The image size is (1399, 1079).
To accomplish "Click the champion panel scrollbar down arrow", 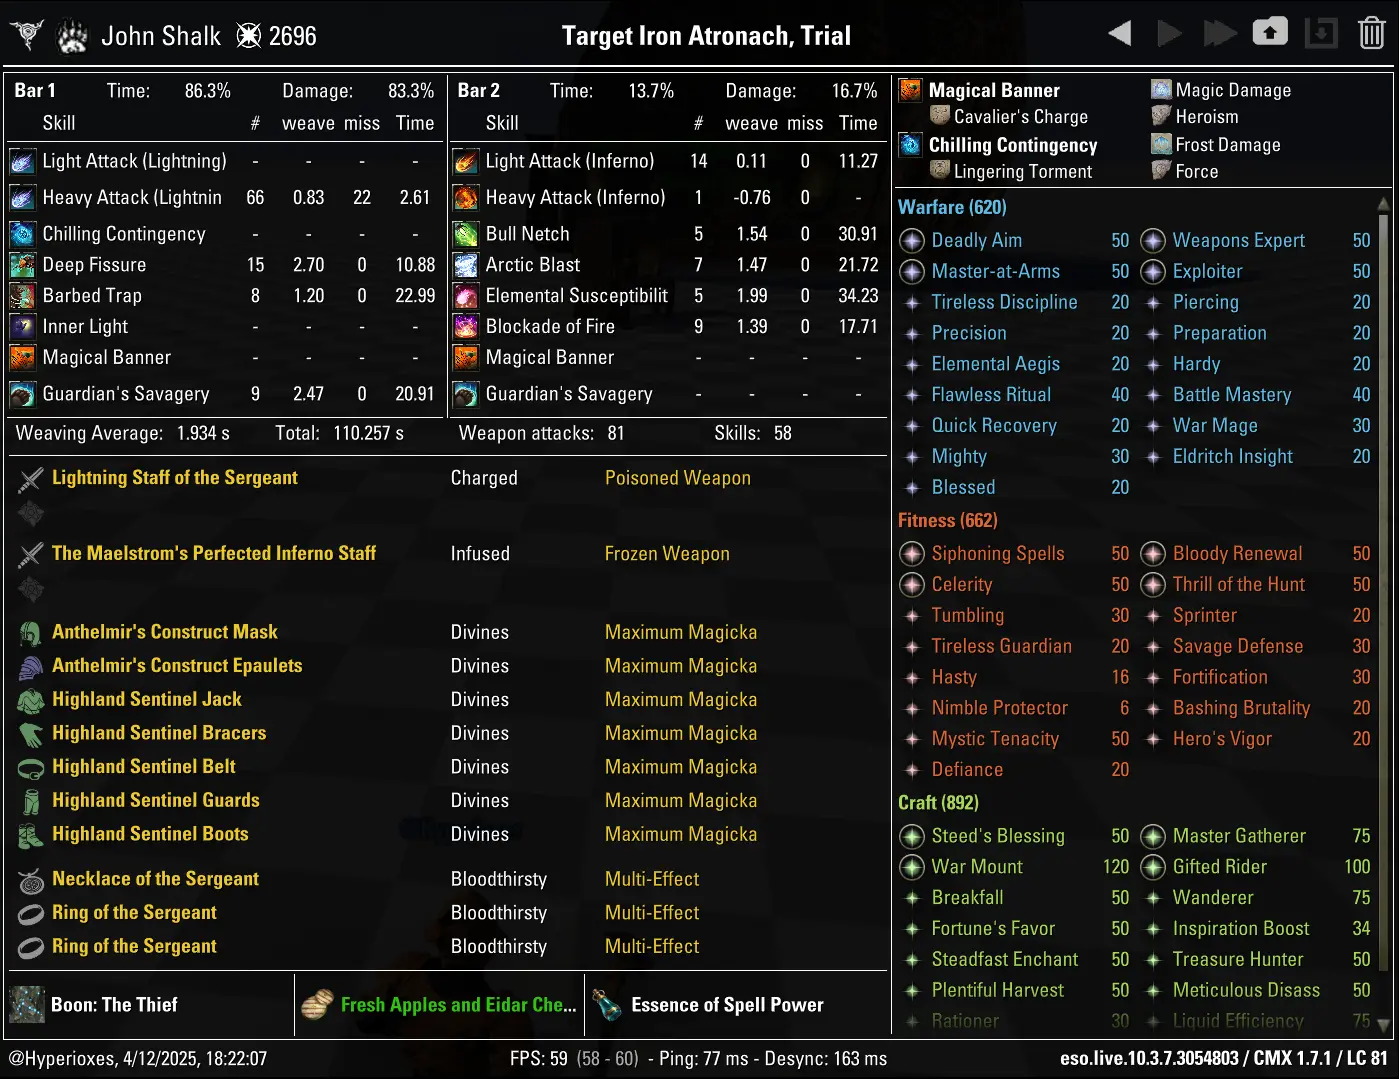I will coord(1384,1024).
